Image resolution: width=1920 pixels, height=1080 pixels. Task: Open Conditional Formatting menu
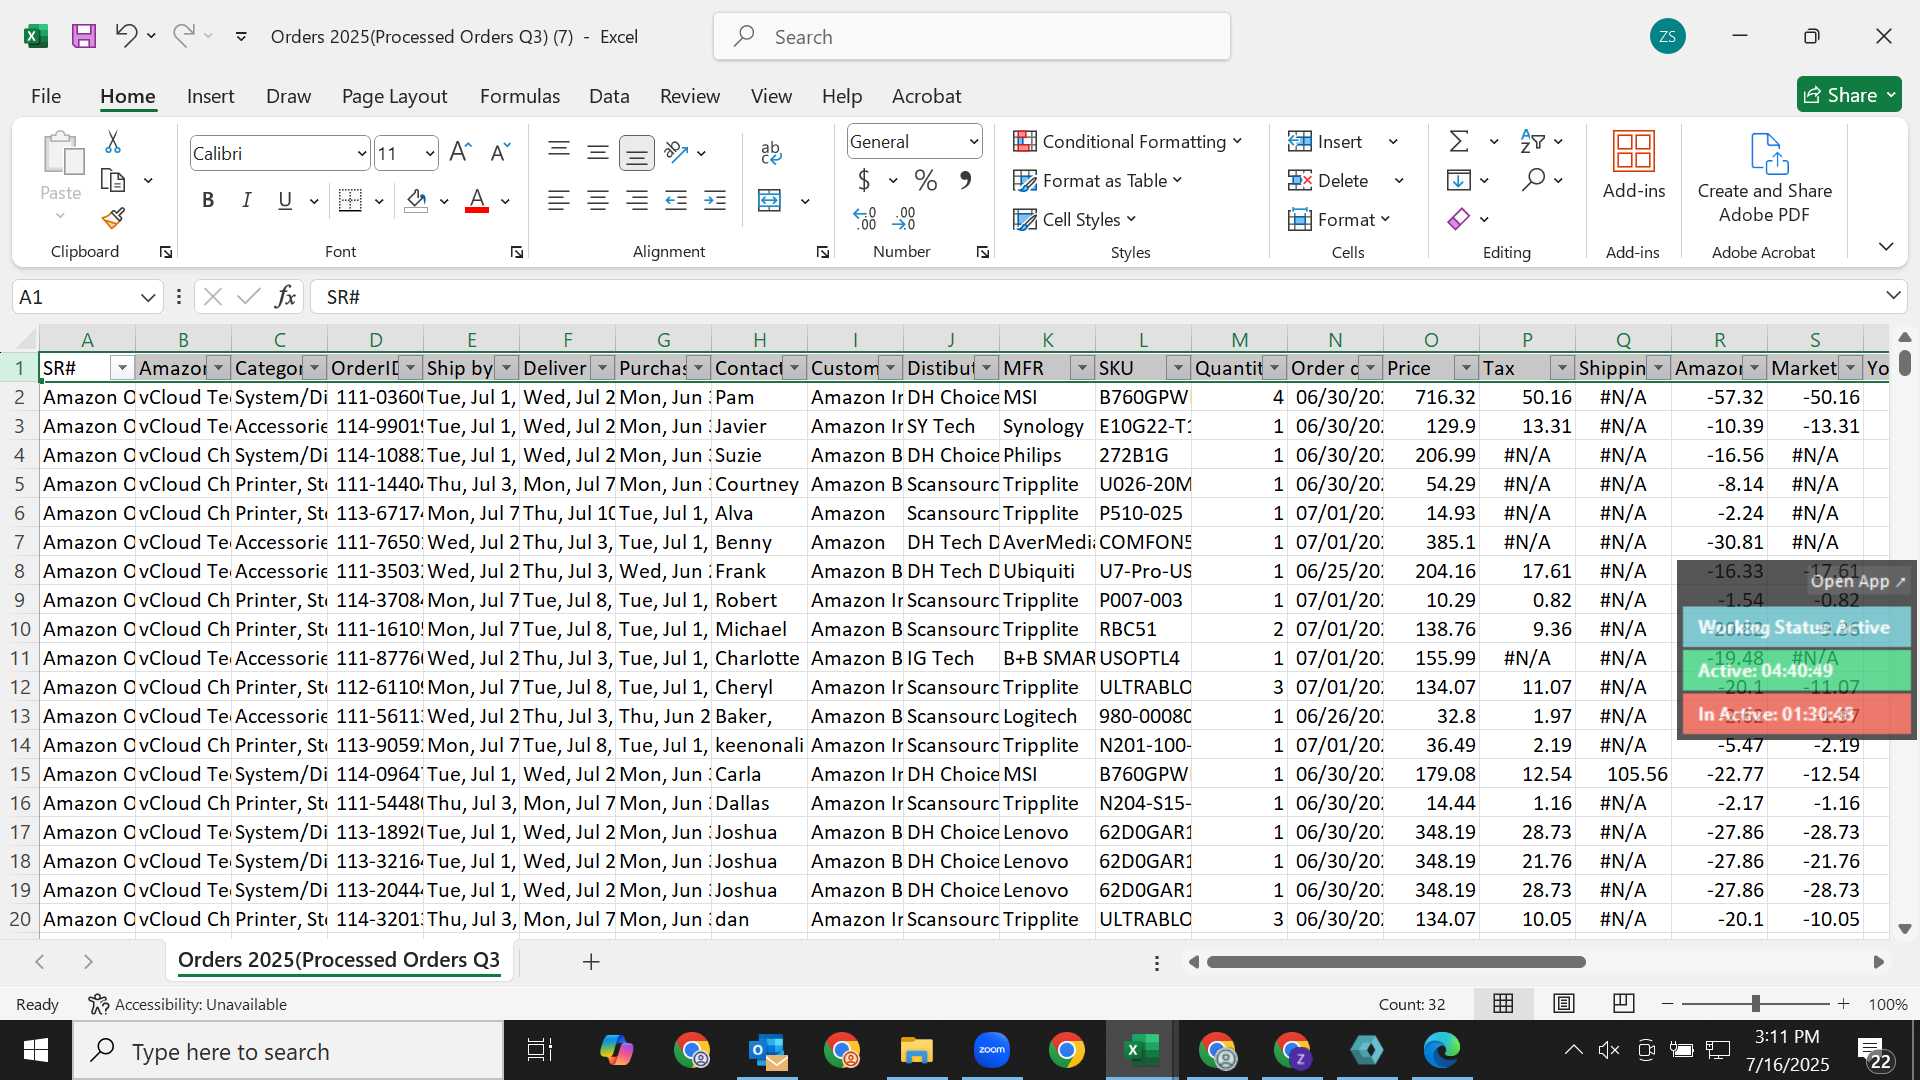coord(1127,141)
